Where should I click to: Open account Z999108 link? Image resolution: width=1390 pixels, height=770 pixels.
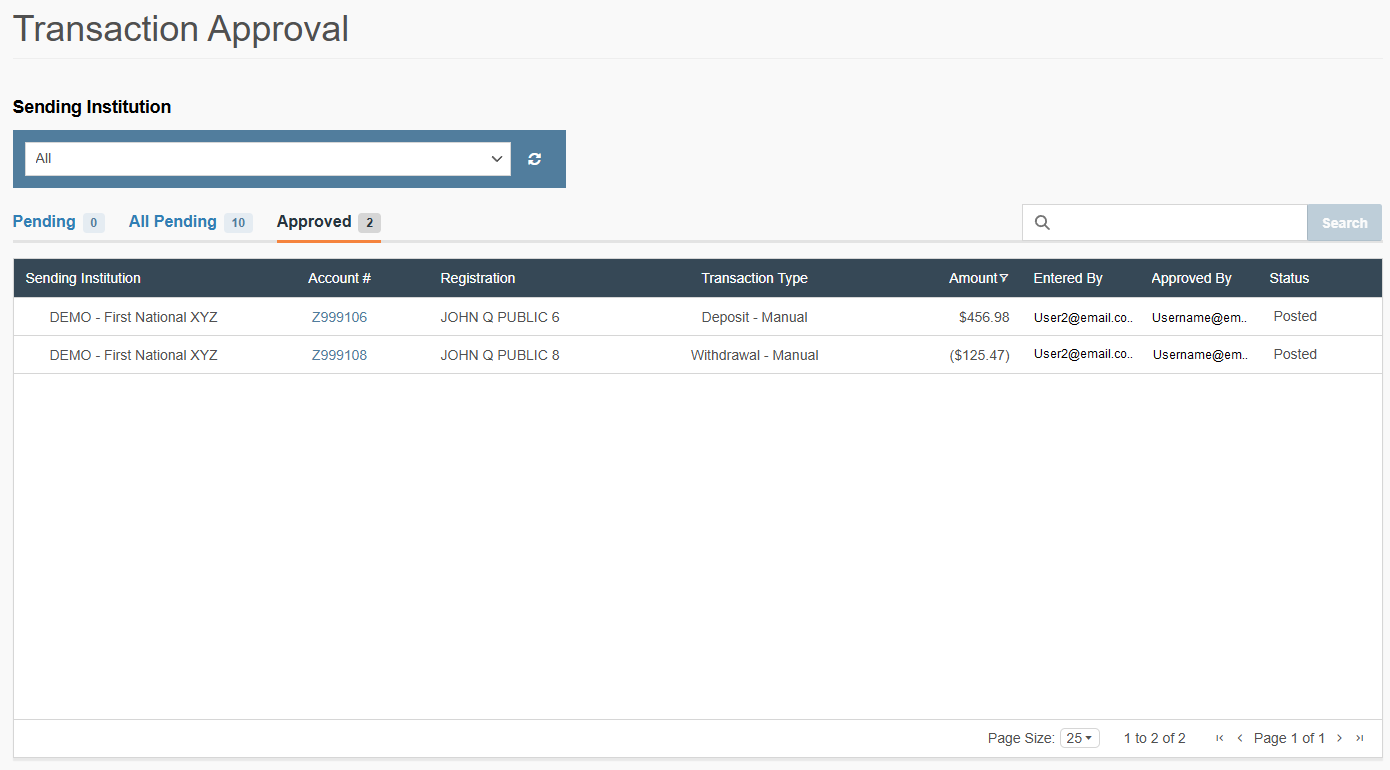point(339,355)
